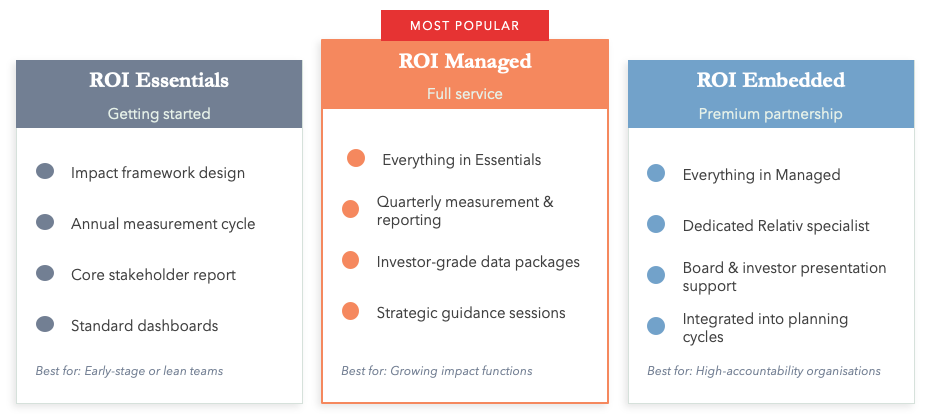Click the orange bullet beside Strategic guidance sessions
The image size is (931, 418).
[x=350, y=311]
